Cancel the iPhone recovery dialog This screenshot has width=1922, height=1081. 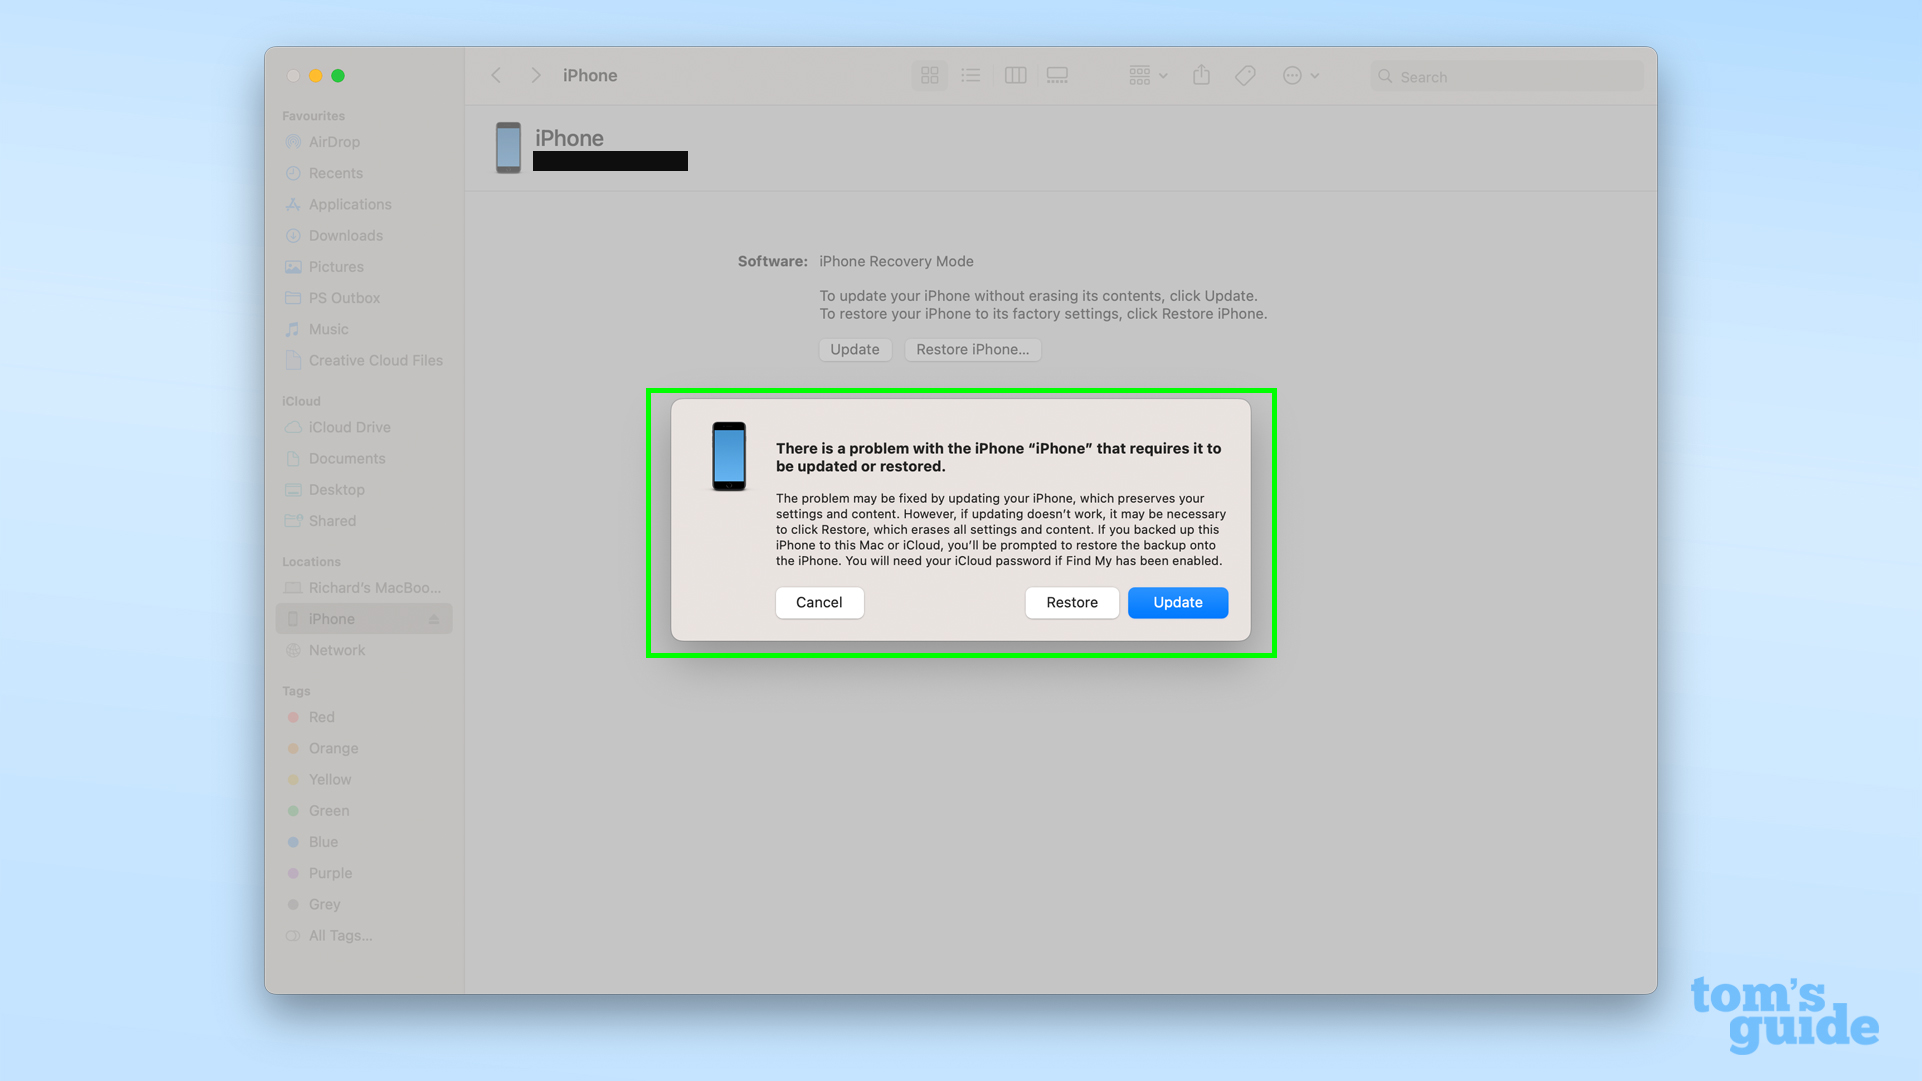tap(818, 602)
